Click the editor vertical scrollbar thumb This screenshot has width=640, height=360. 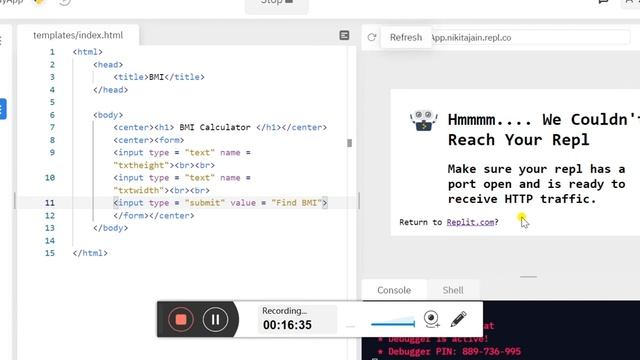tap(349, 143)
